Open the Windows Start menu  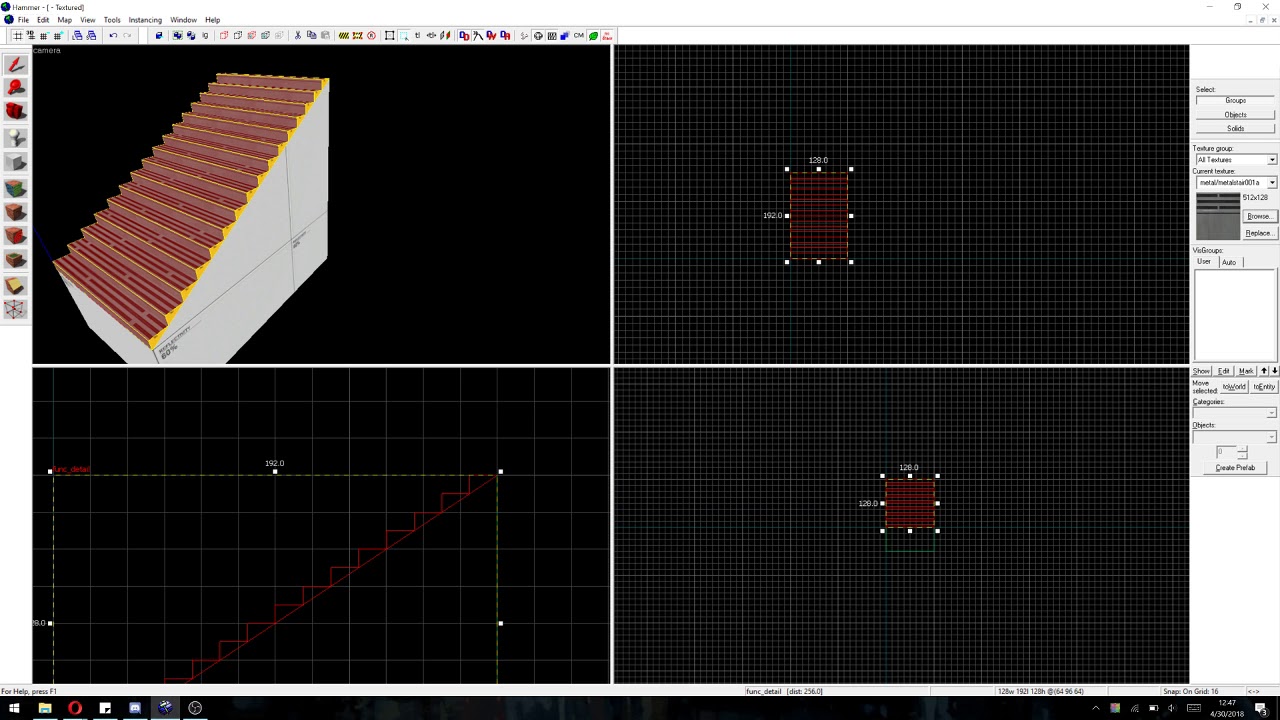(x=14, y=708)
